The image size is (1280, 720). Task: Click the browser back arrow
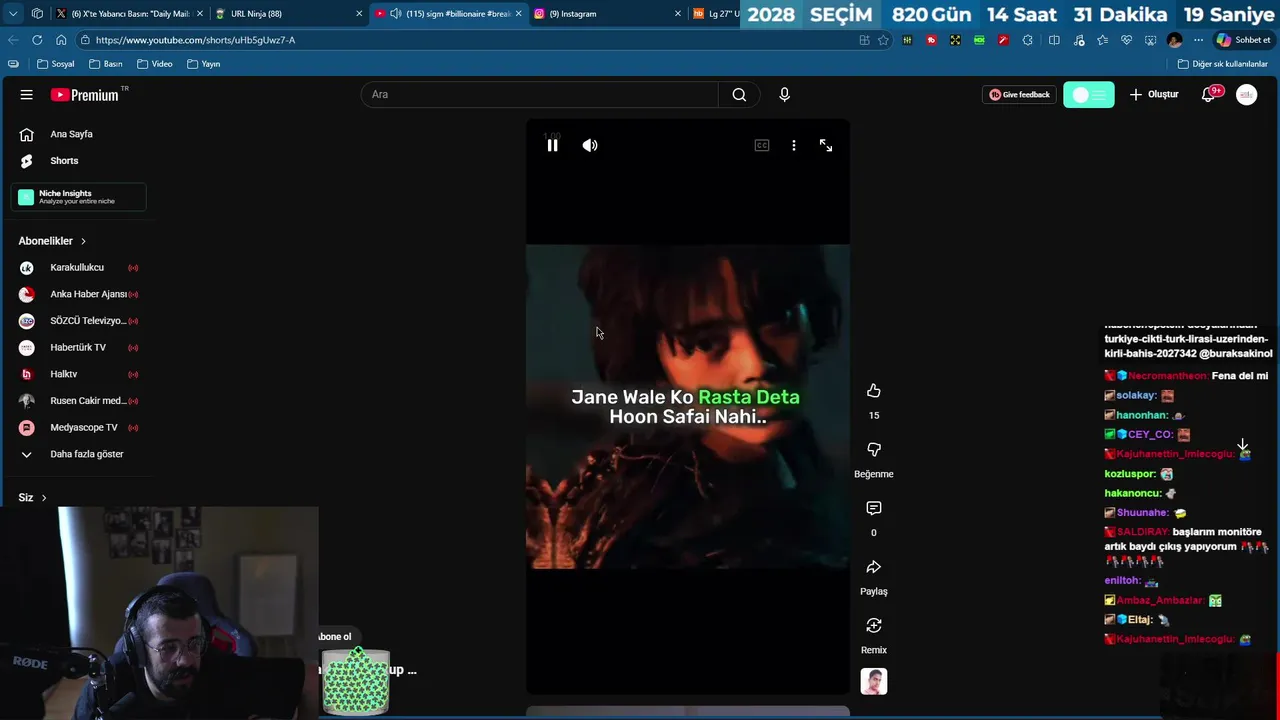point(13,40)
